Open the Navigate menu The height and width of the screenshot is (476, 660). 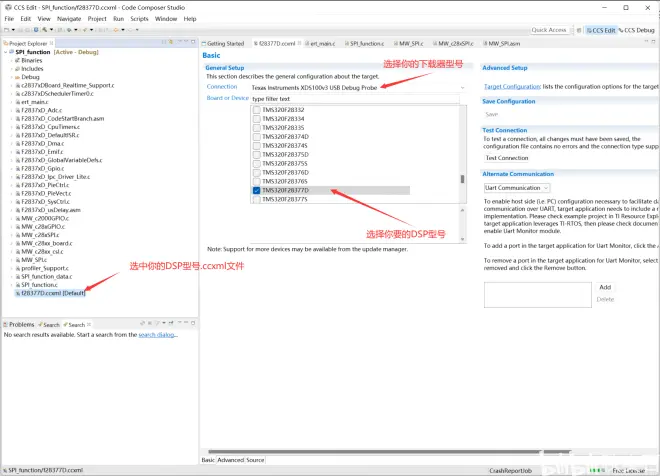pos(69,19)
